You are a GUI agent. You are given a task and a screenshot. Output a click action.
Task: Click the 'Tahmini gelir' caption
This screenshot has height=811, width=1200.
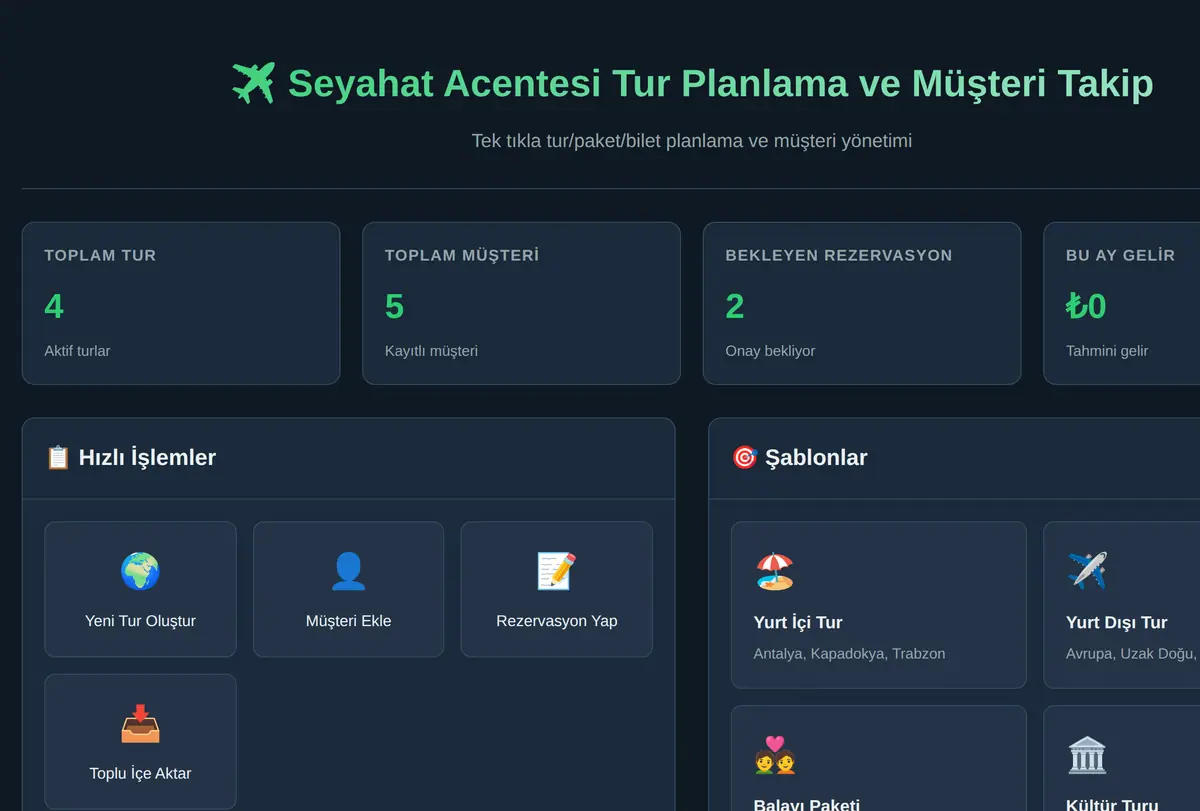point(1107,351)
